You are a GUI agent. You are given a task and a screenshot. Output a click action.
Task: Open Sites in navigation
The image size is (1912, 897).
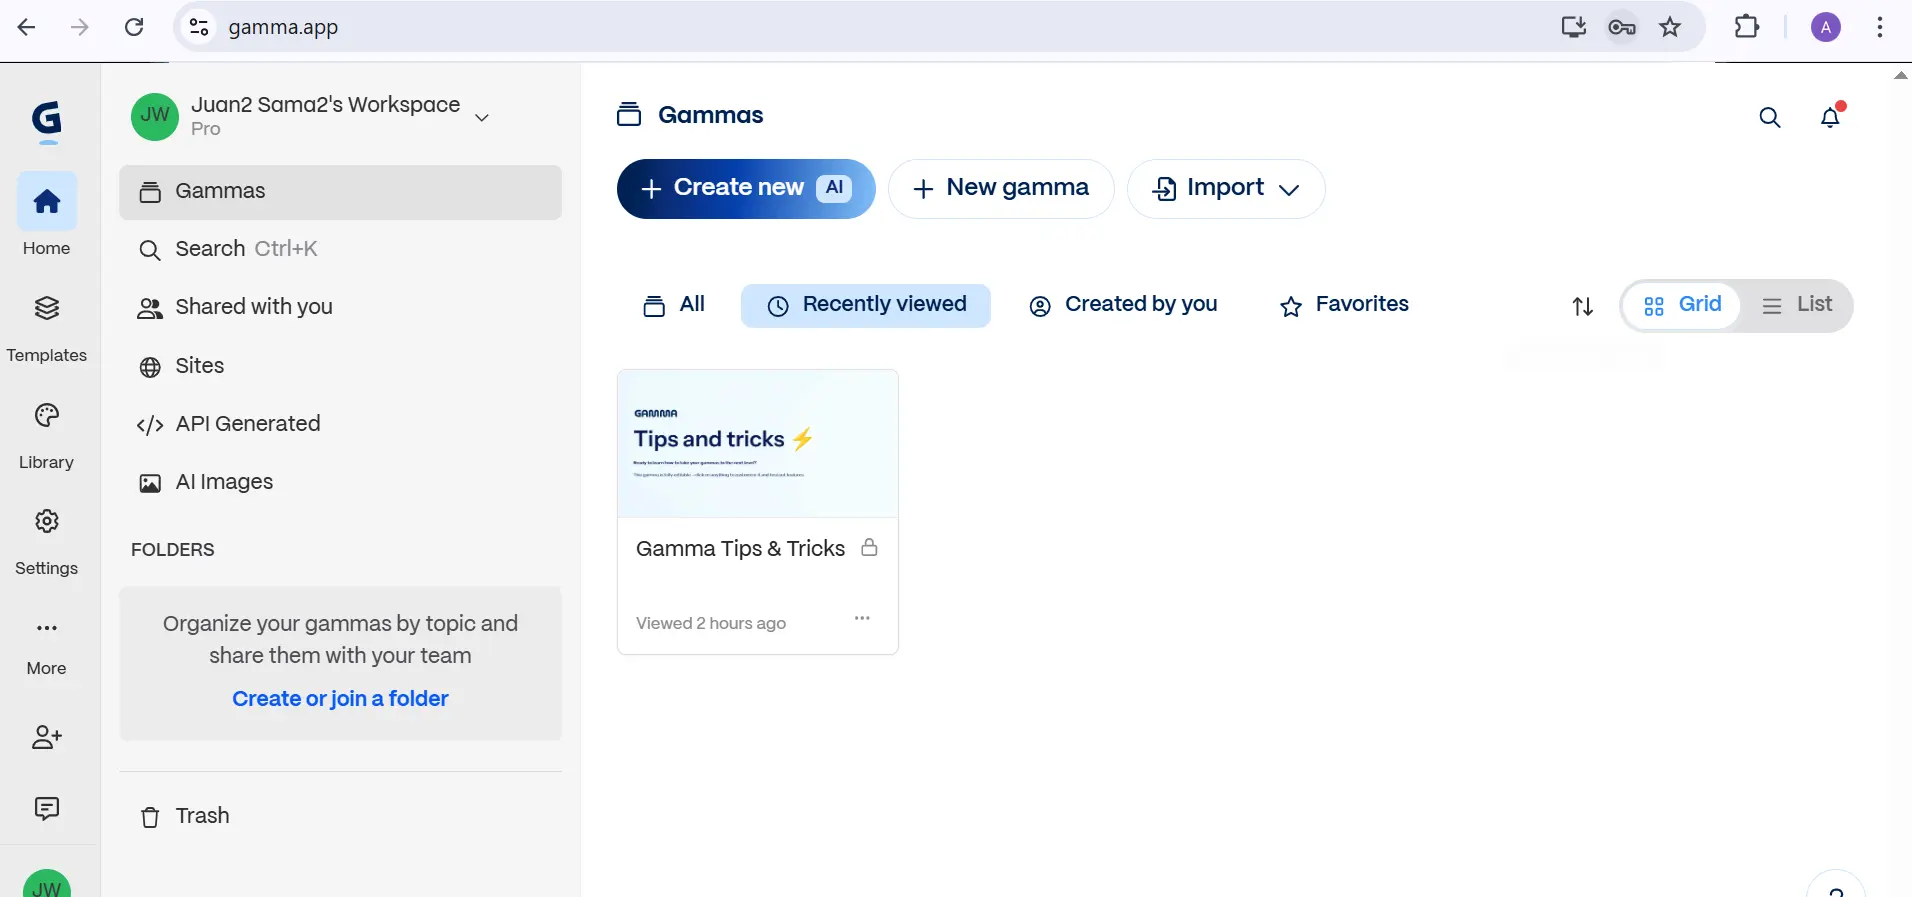pos(340,366)
